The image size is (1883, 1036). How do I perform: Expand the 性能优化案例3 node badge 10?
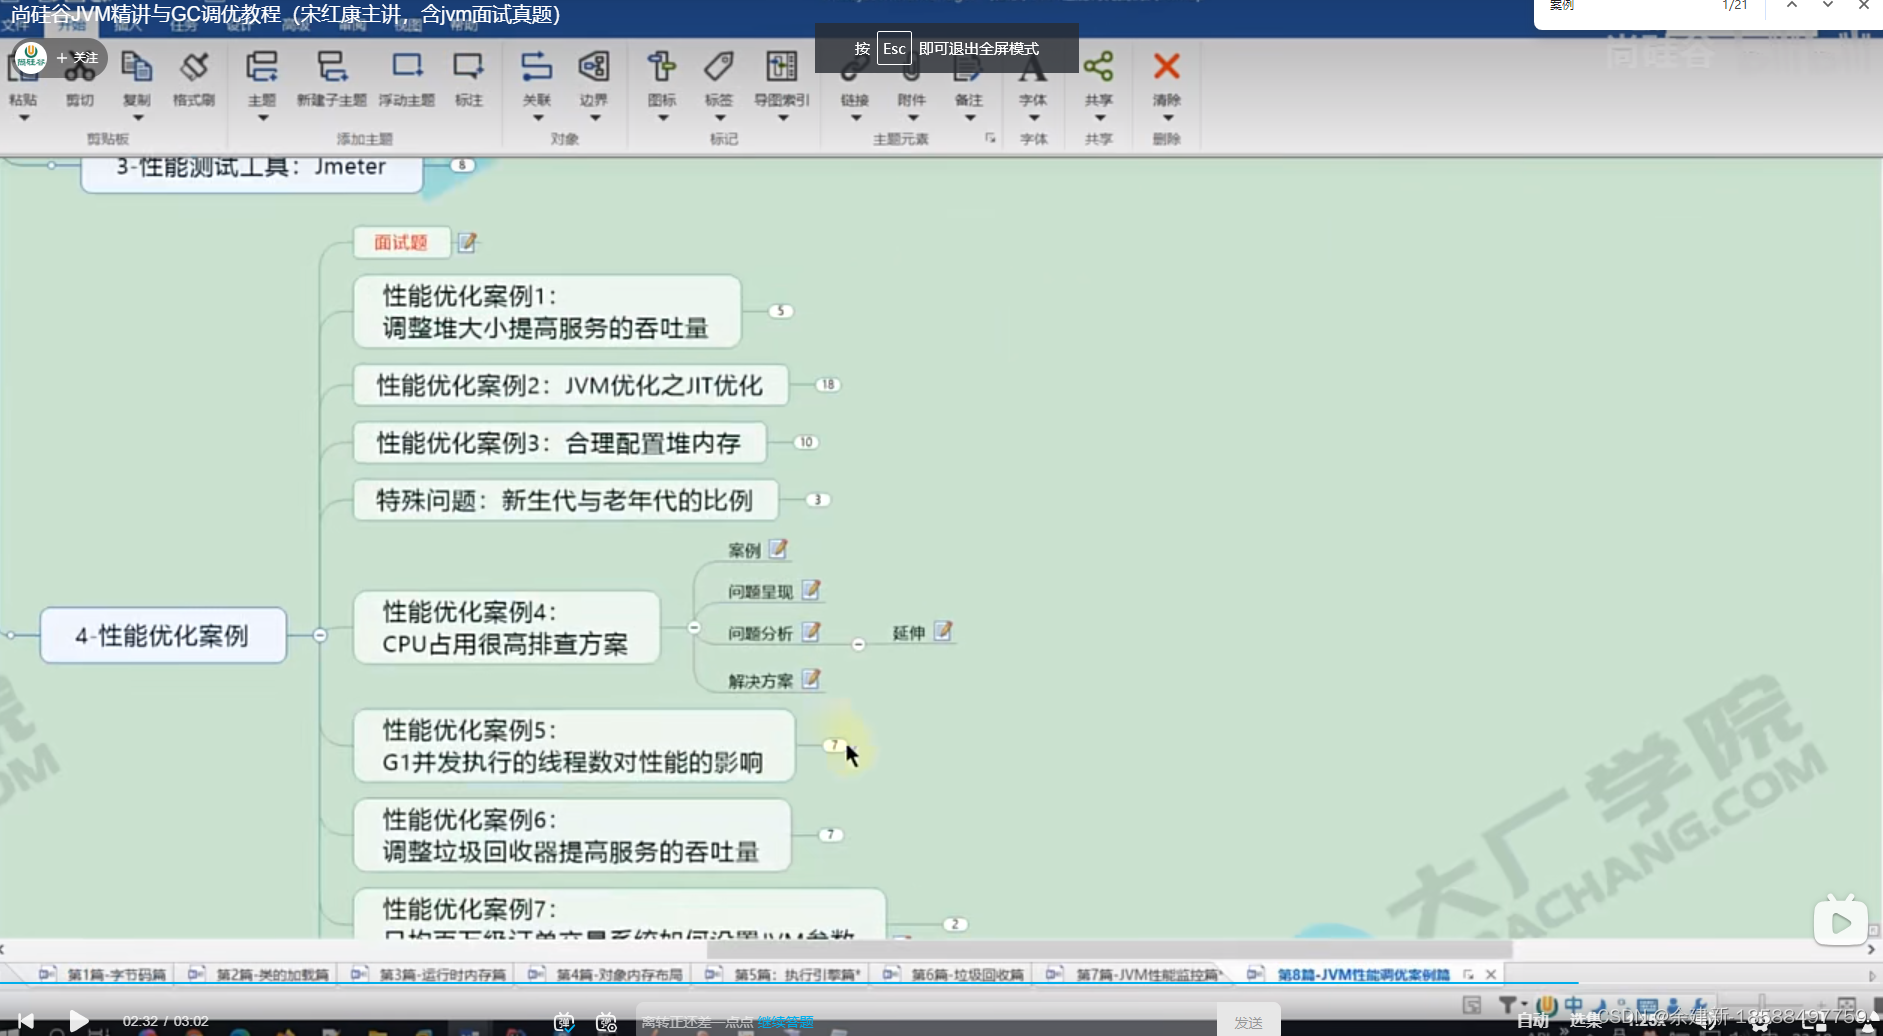coord(806,442)
